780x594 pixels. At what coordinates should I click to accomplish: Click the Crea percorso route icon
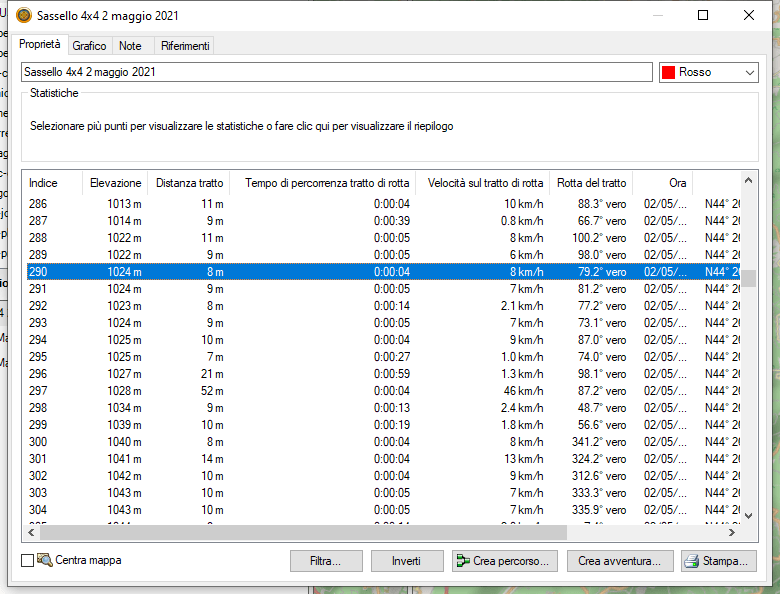coord(463,561)
